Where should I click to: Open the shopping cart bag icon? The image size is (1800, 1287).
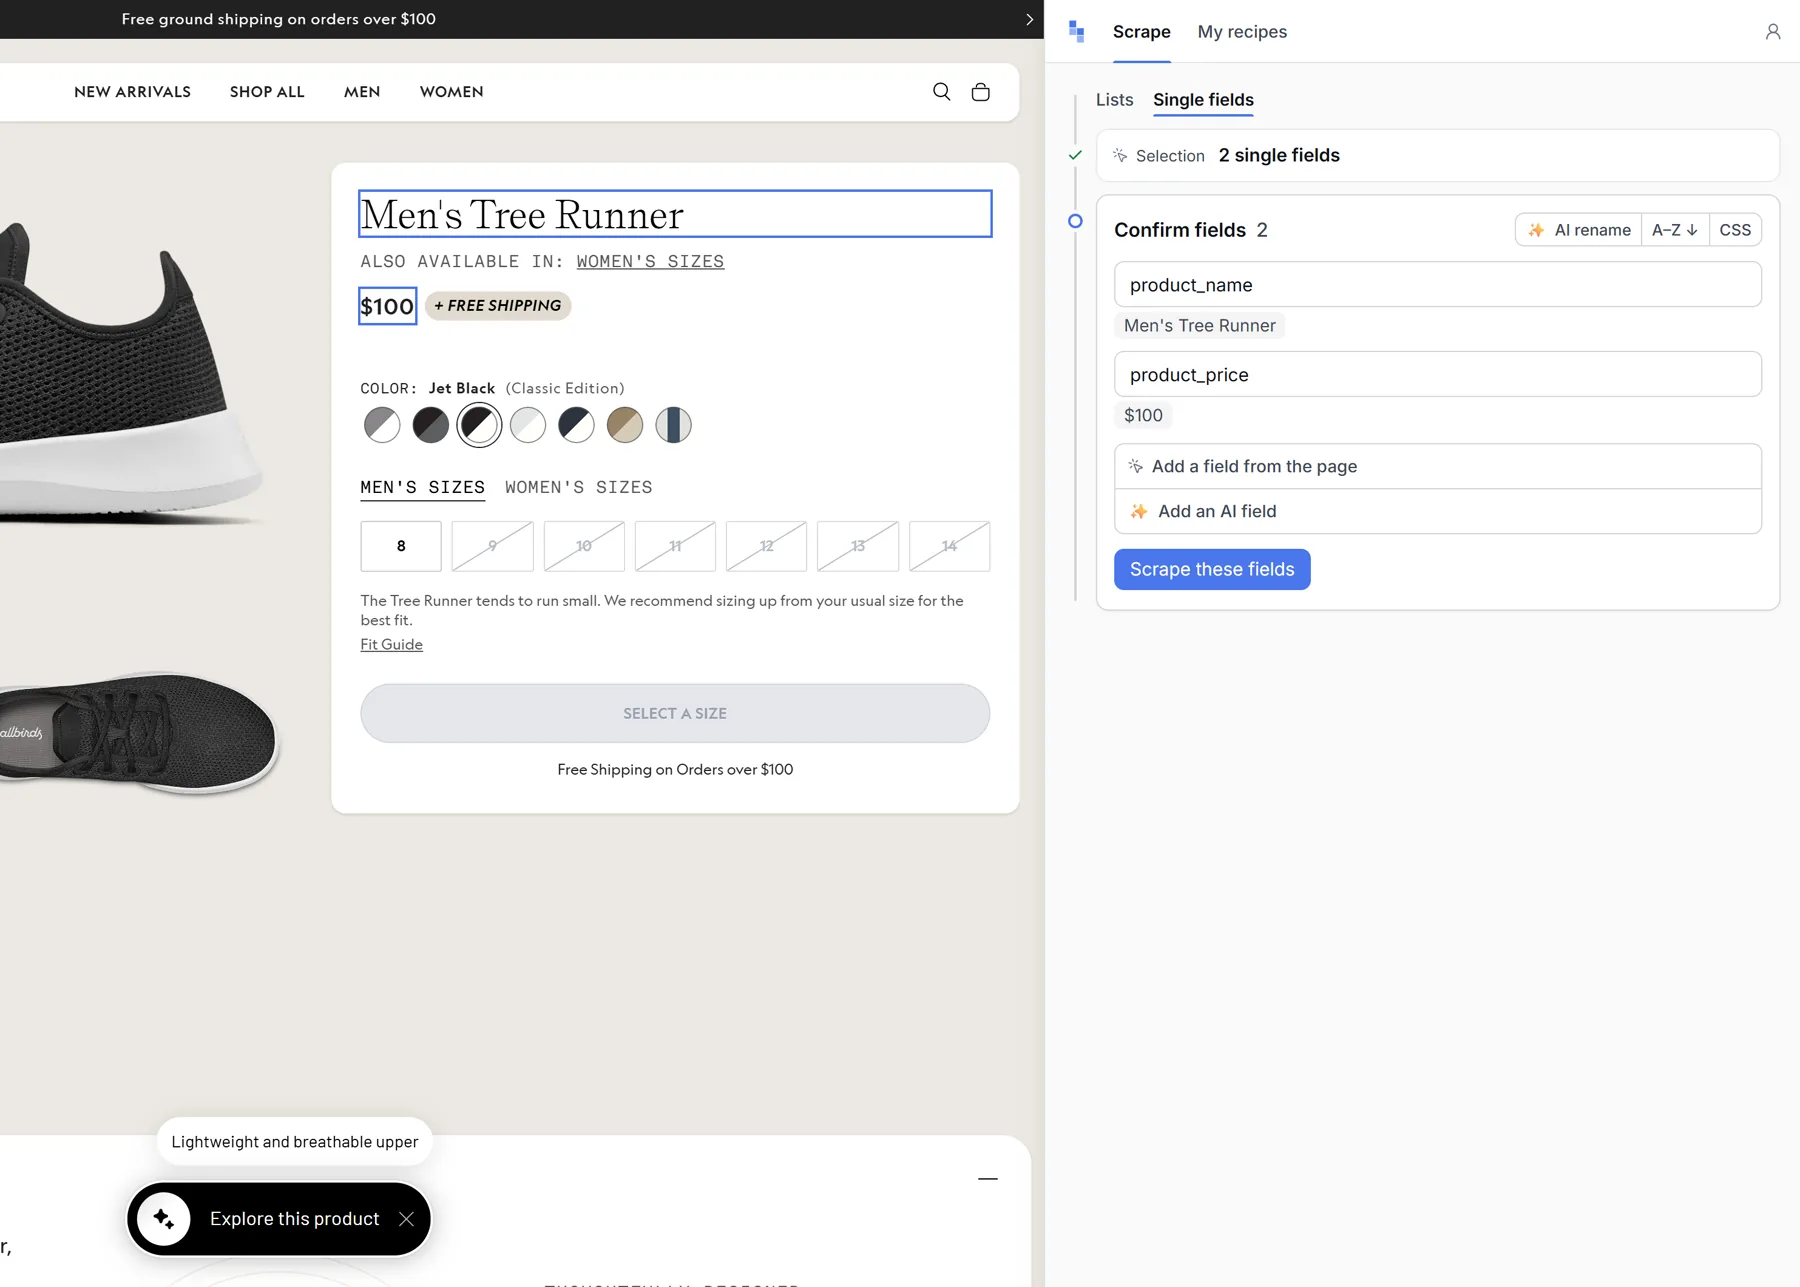[980, 92]
